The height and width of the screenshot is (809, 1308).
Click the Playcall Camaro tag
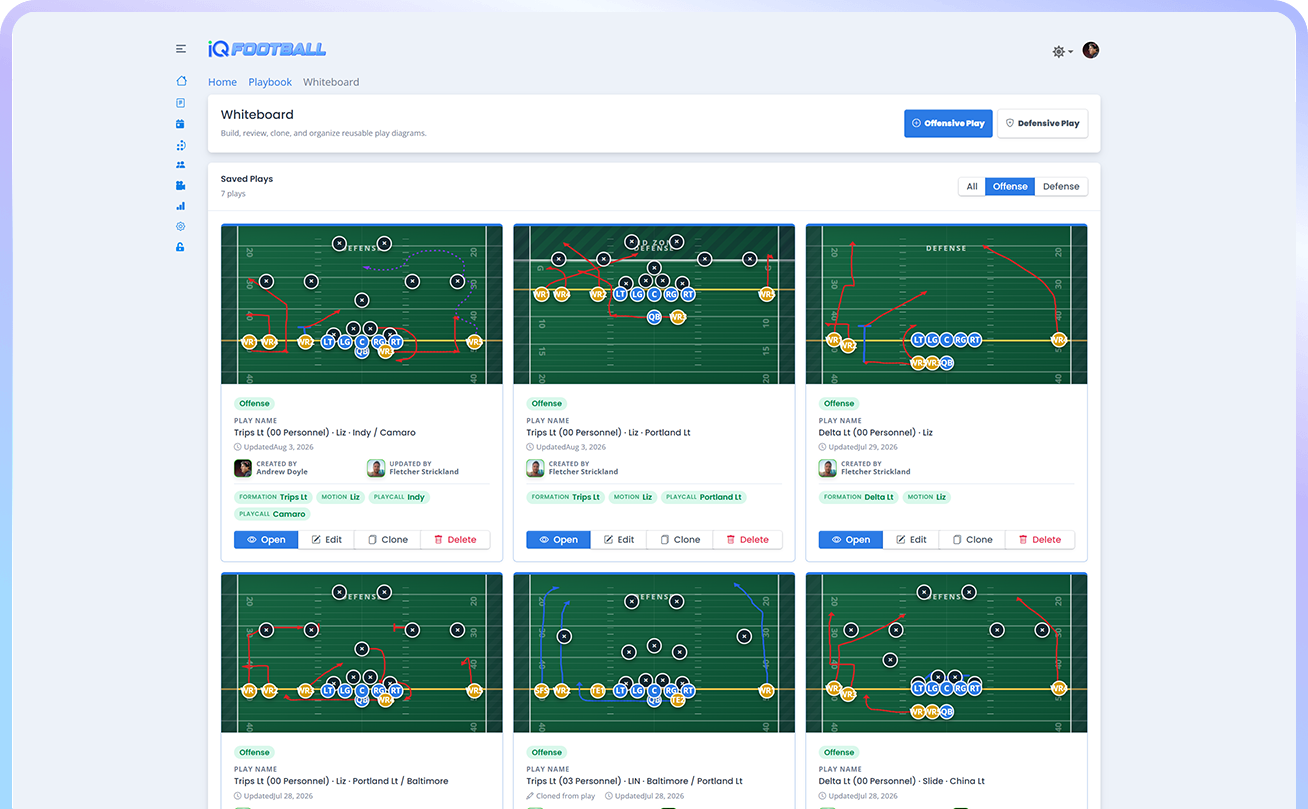point(273,514)
